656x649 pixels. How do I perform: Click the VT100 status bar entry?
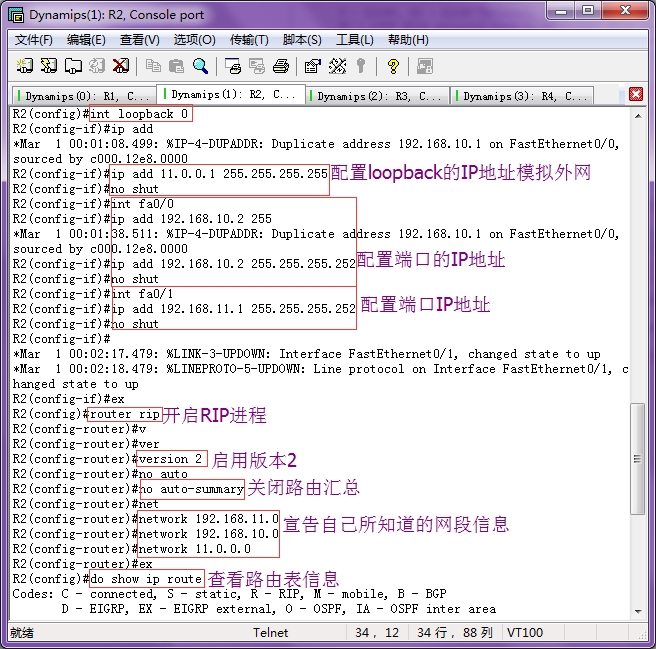[525, 632]
